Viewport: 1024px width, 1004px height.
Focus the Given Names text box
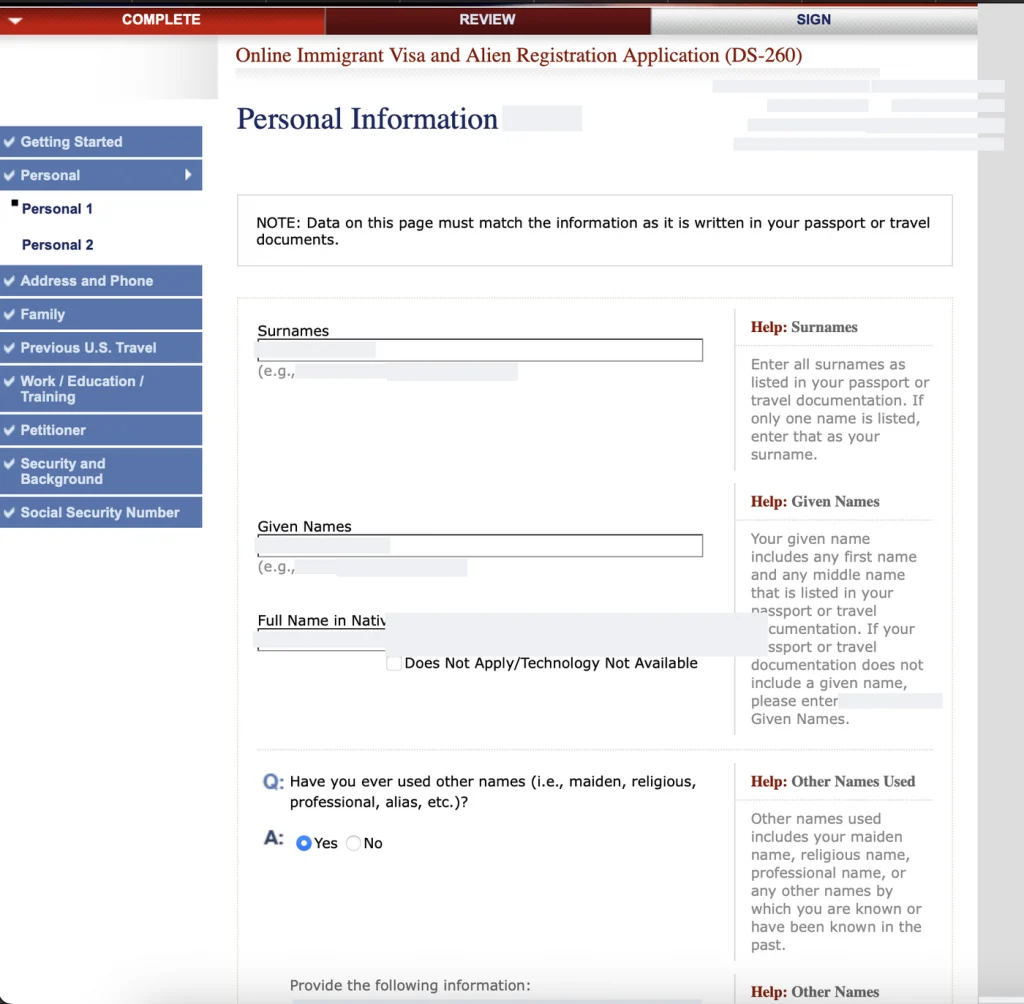[x=480, y=545]
